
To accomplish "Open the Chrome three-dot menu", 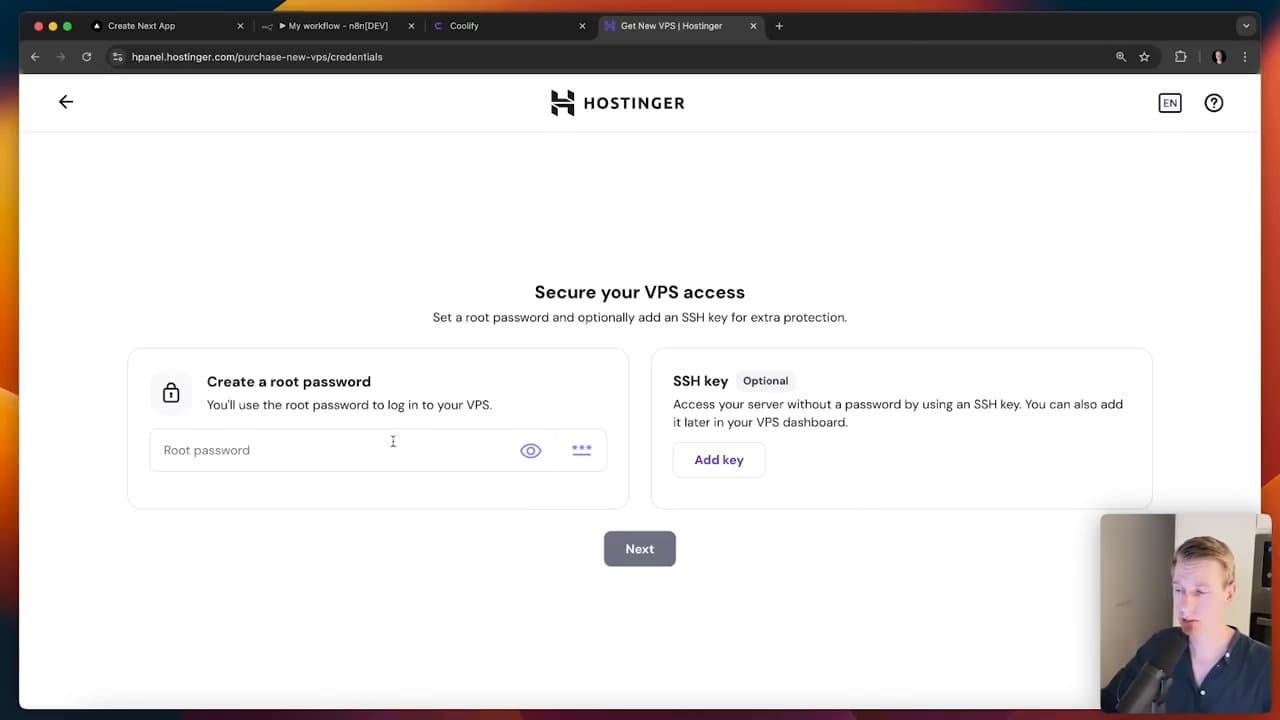I will 1245,57.
